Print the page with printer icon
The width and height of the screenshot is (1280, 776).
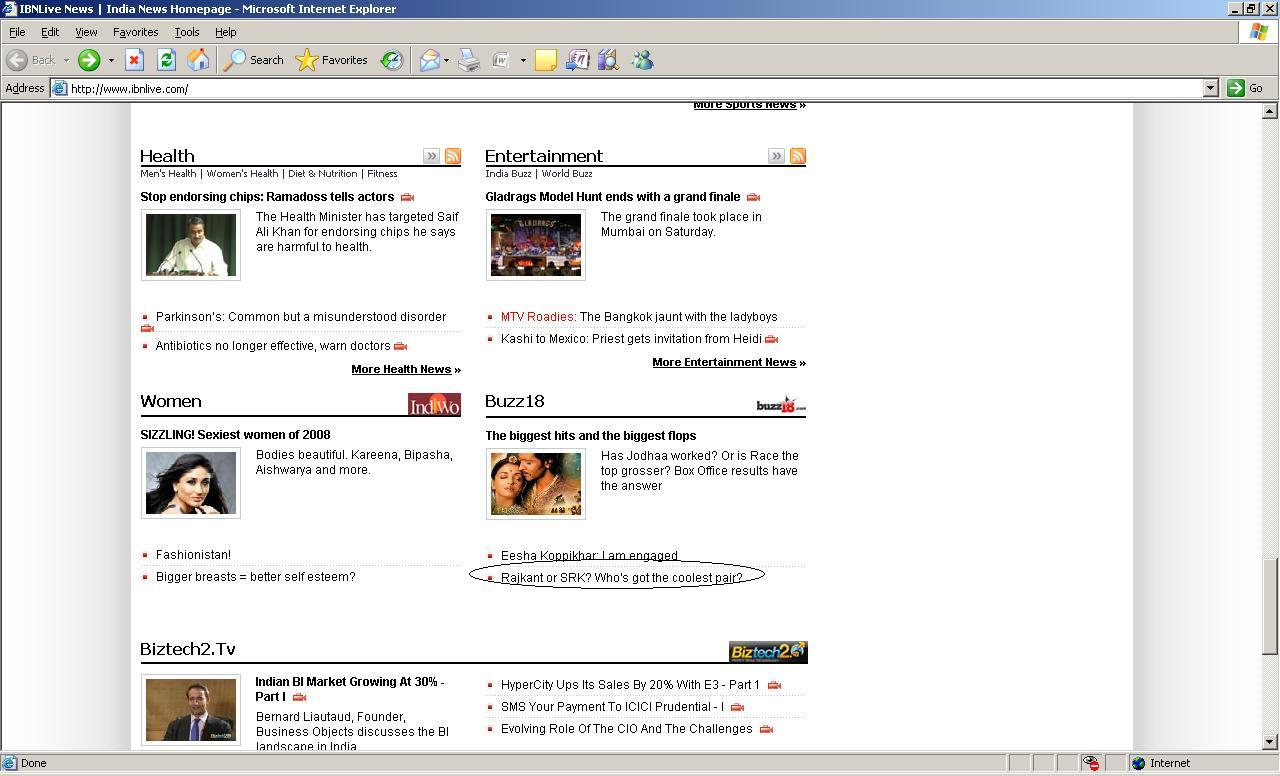469,60
